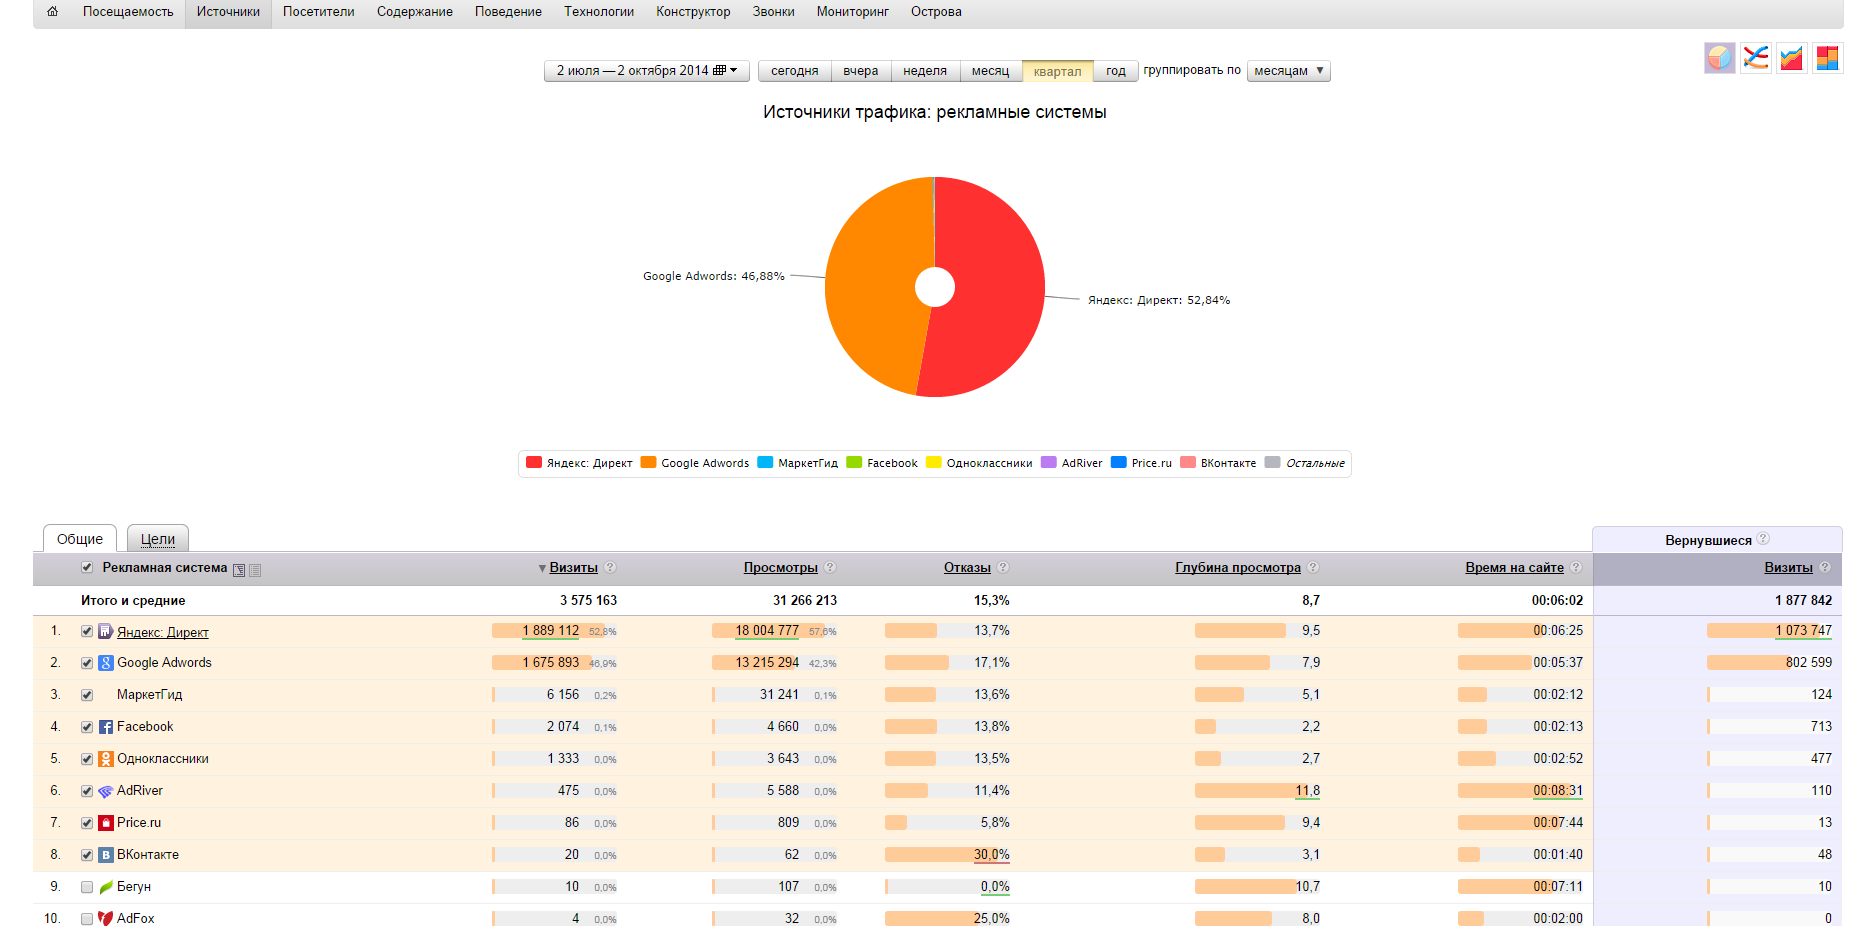The image size is (1858, 926).
Task: Open help icon next to Вернувшиеся header
Action: pyautogui.click(x=1763, y=539)
